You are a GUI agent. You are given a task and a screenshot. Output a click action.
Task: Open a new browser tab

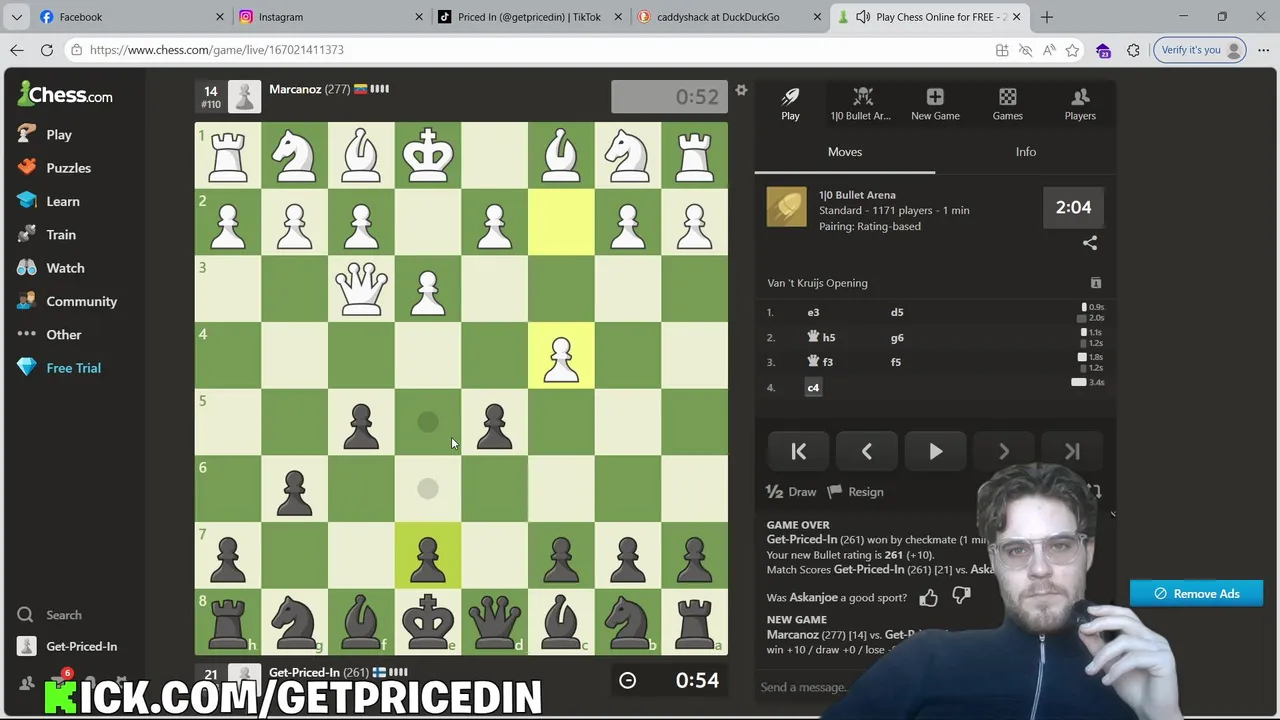pos(1047,17)
